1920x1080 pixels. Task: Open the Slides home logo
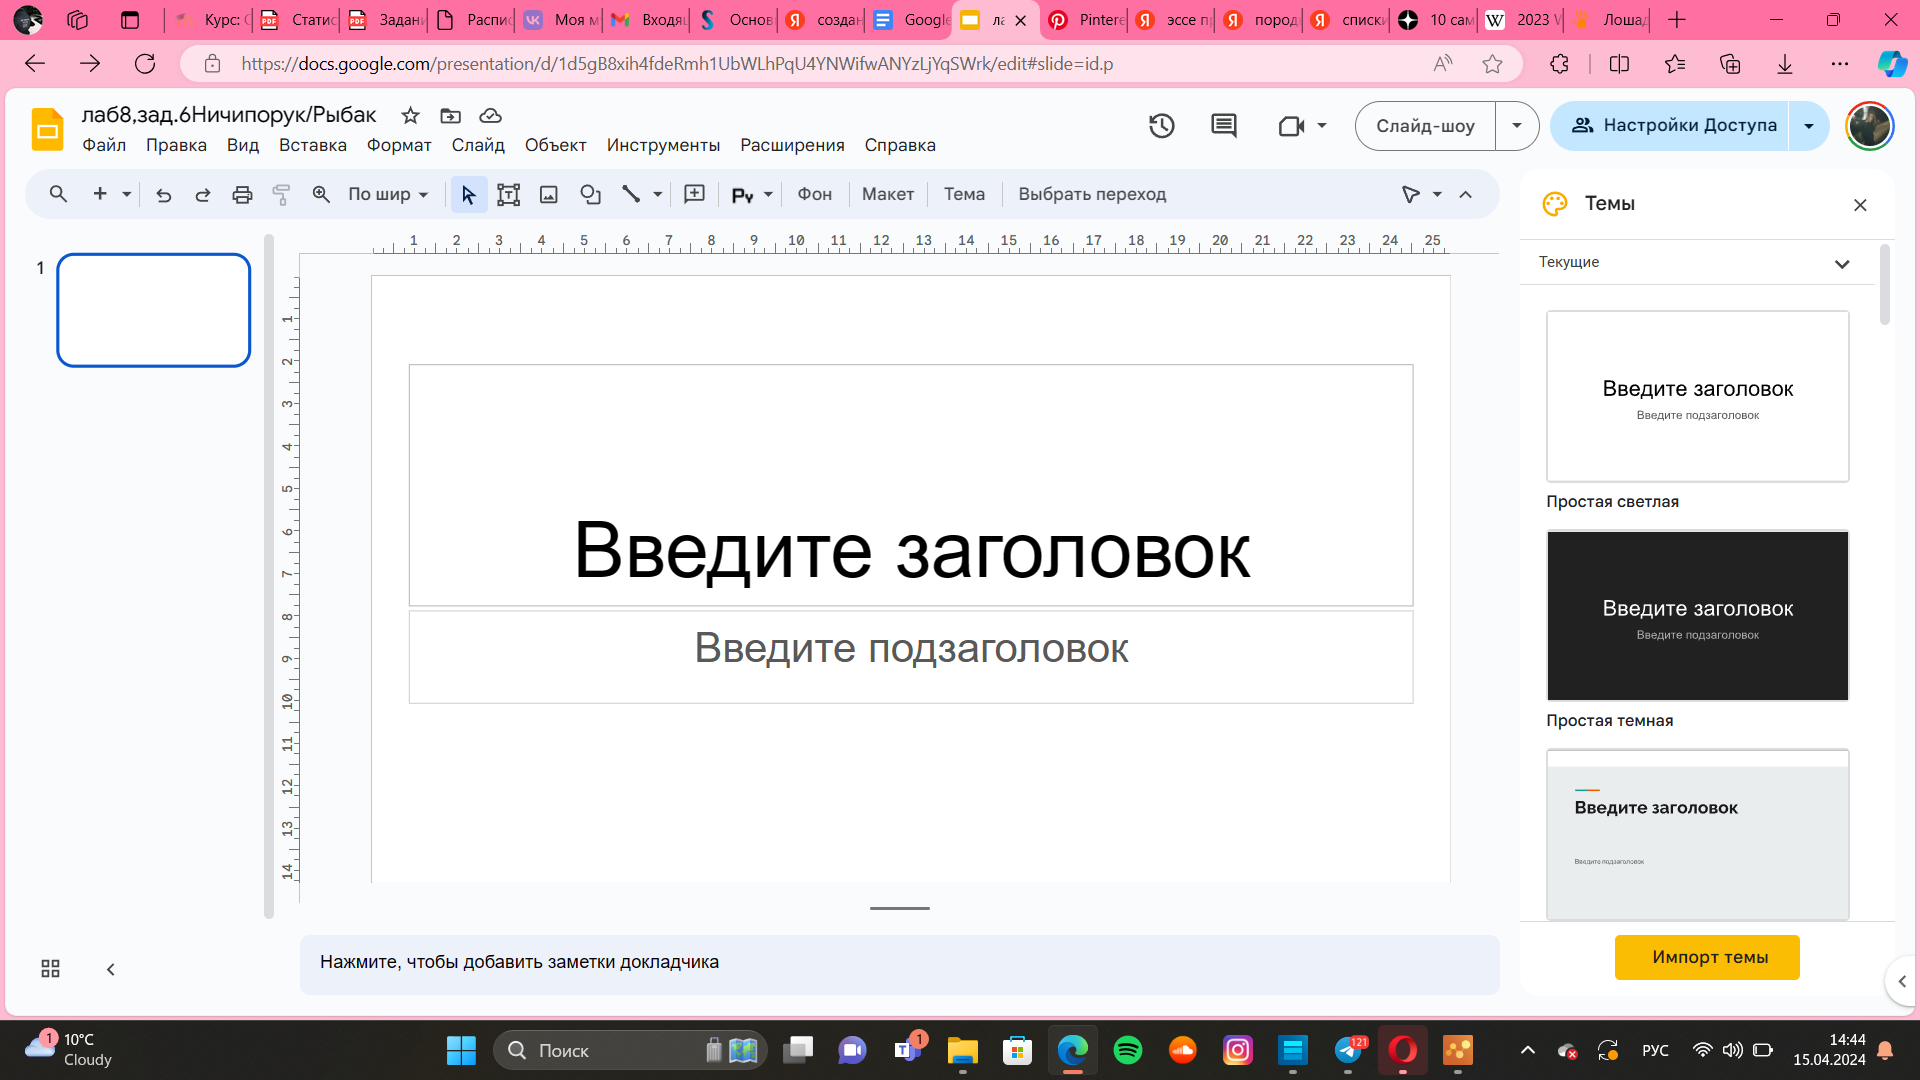pos(47,129)
